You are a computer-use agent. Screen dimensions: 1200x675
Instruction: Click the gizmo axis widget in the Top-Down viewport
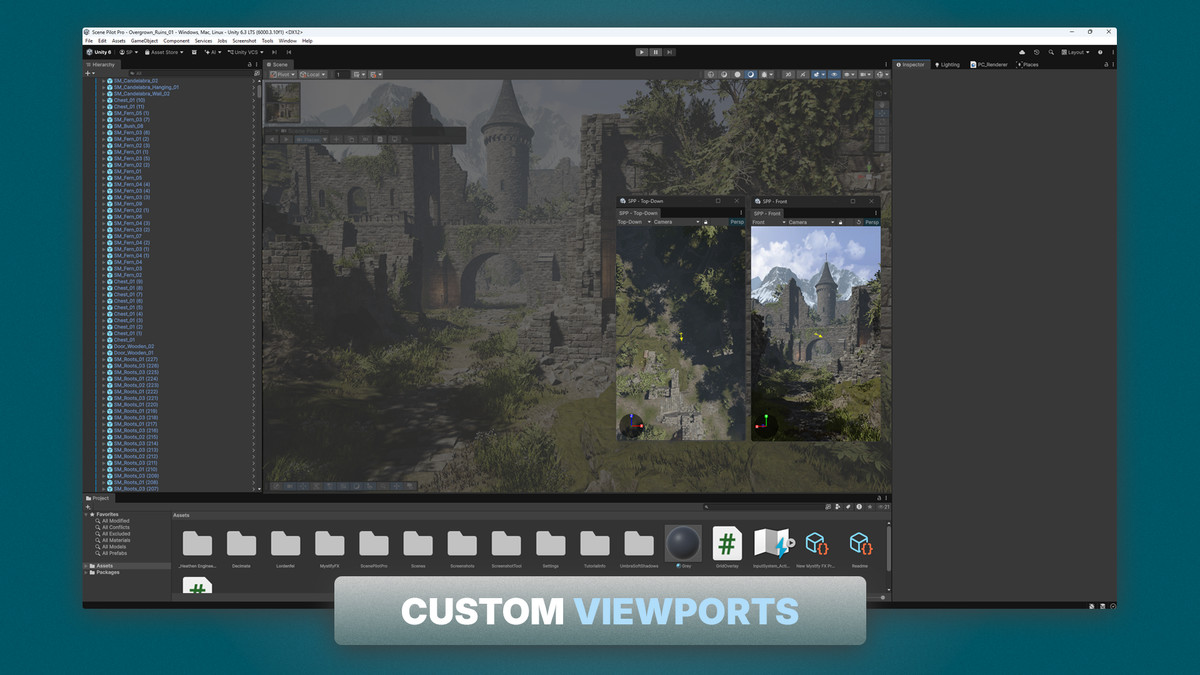tap(632, 425)
